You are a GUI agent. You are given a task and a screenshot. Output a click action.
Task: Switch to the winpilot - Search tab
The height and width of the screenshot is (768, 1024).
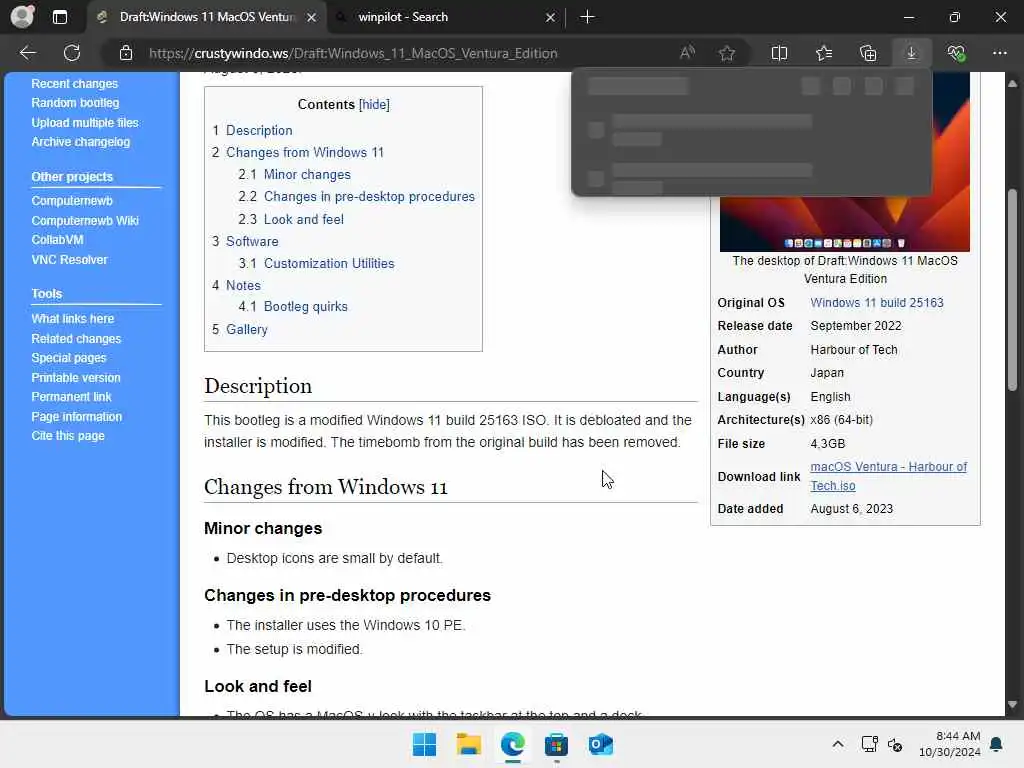coord(444,17)
